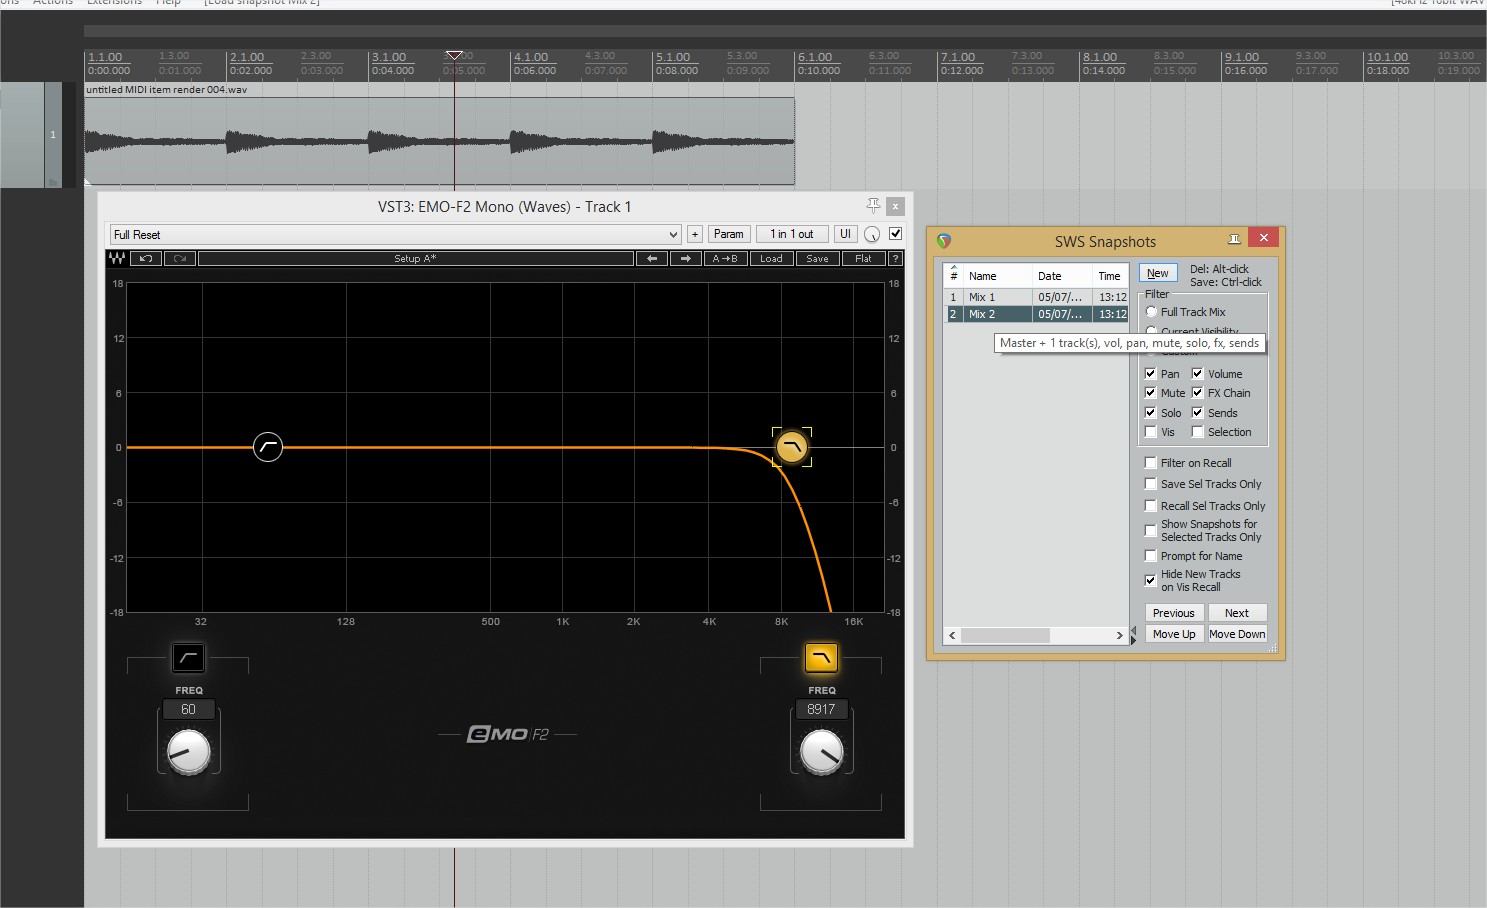This screenshot has width=1487, height=908.
Task: Click the high-pass frequency knob
Action: coord(188,752)
